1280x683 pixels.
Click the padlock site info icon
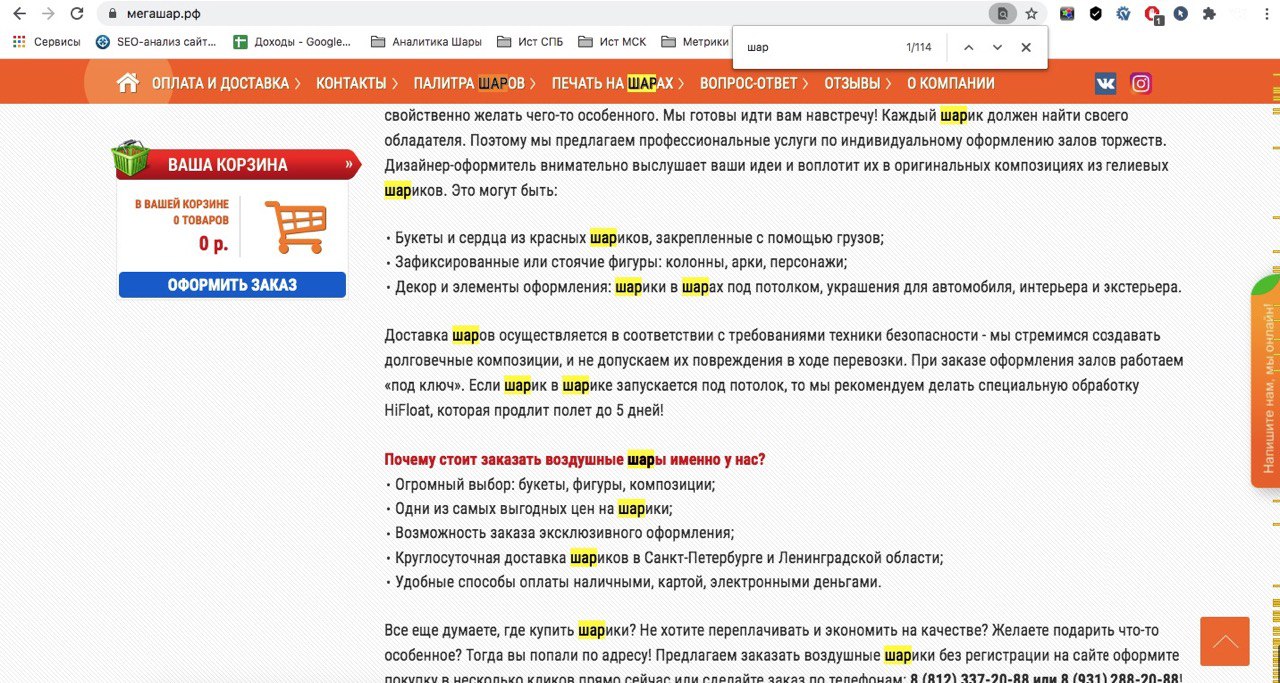tap(113, 14)
